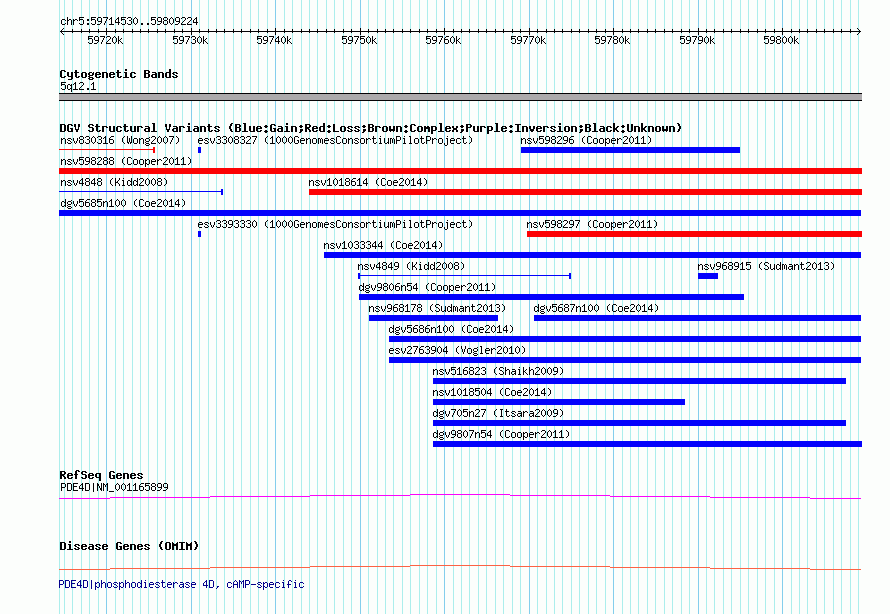890x614 pixels.
Task: Click the PDE4D phosphodiesterase 4D OMIM link
Action: [x=182, y=584]
